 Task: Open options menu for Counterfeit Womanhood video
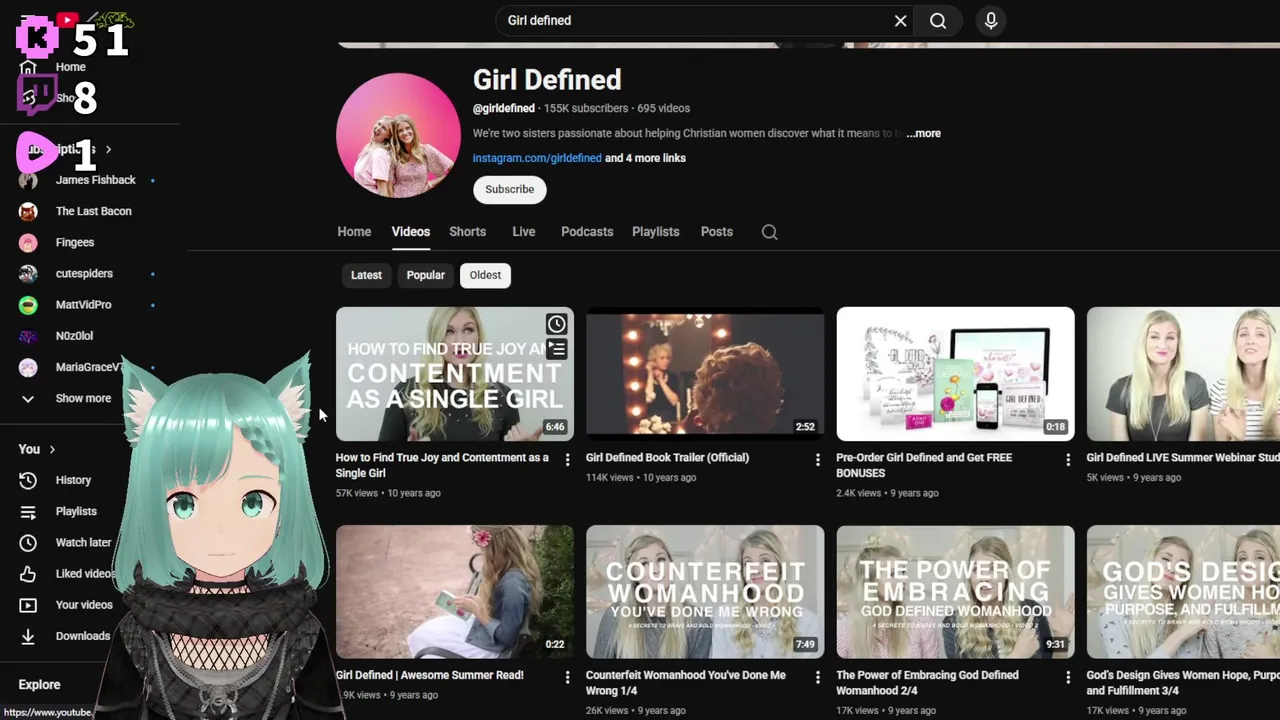[817, 677]
